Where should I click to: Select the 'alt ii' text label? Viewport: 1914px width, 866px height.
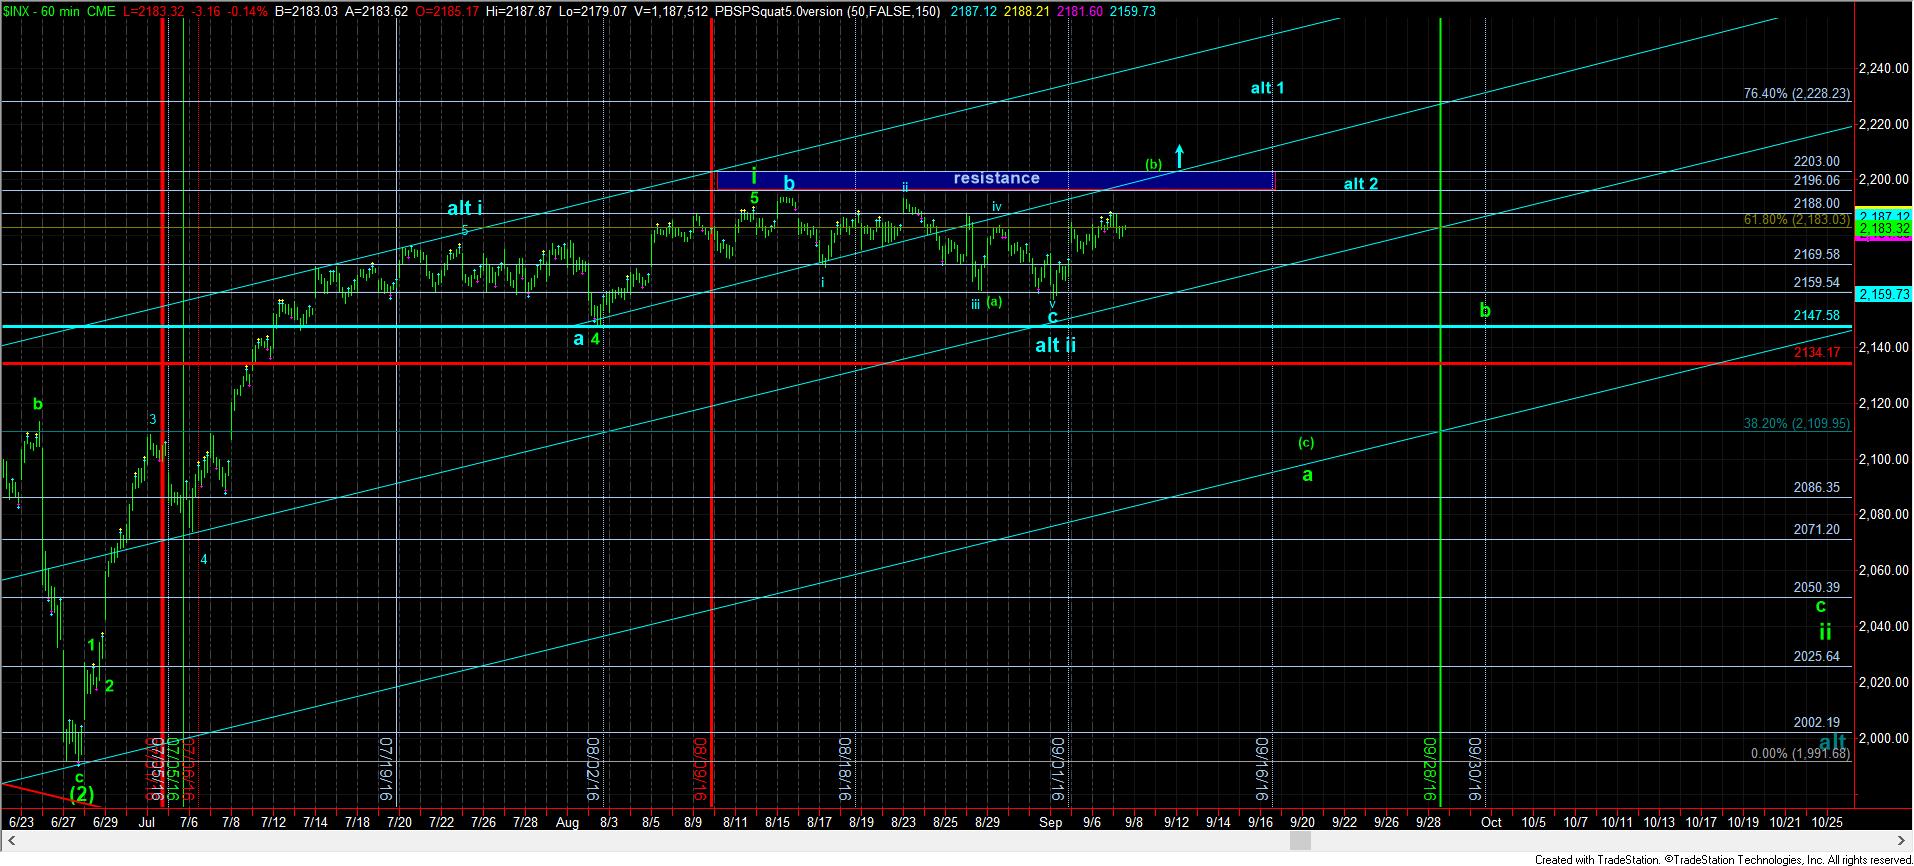click(1055, 346)
